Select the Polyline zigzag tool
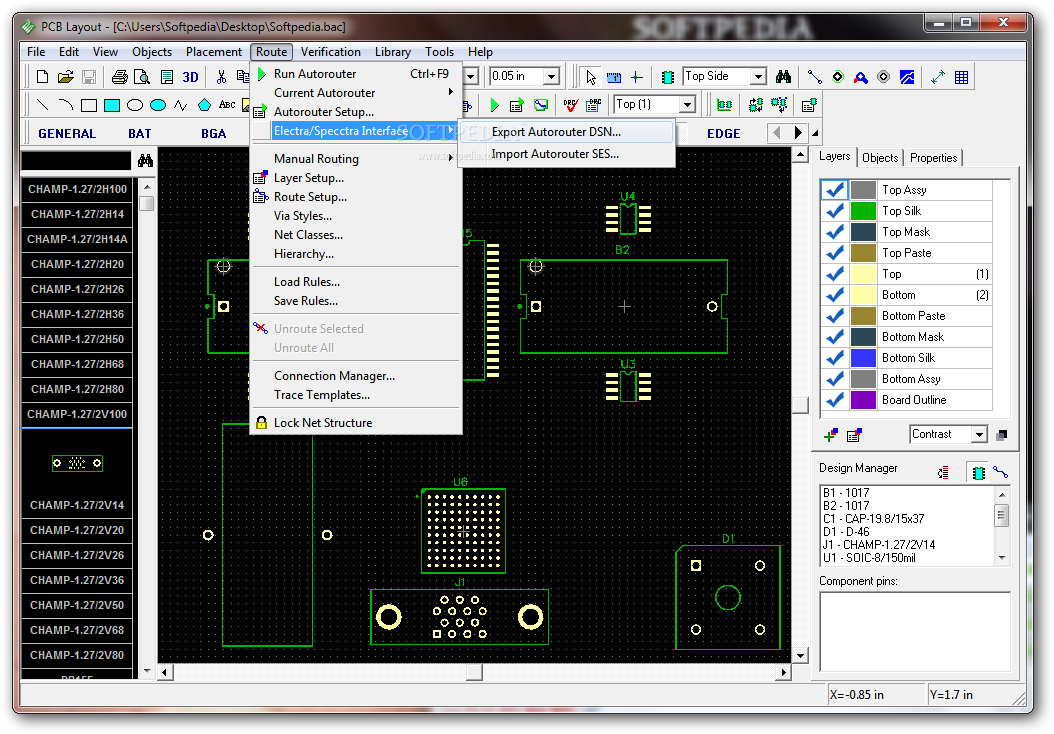 pos(181,105)
